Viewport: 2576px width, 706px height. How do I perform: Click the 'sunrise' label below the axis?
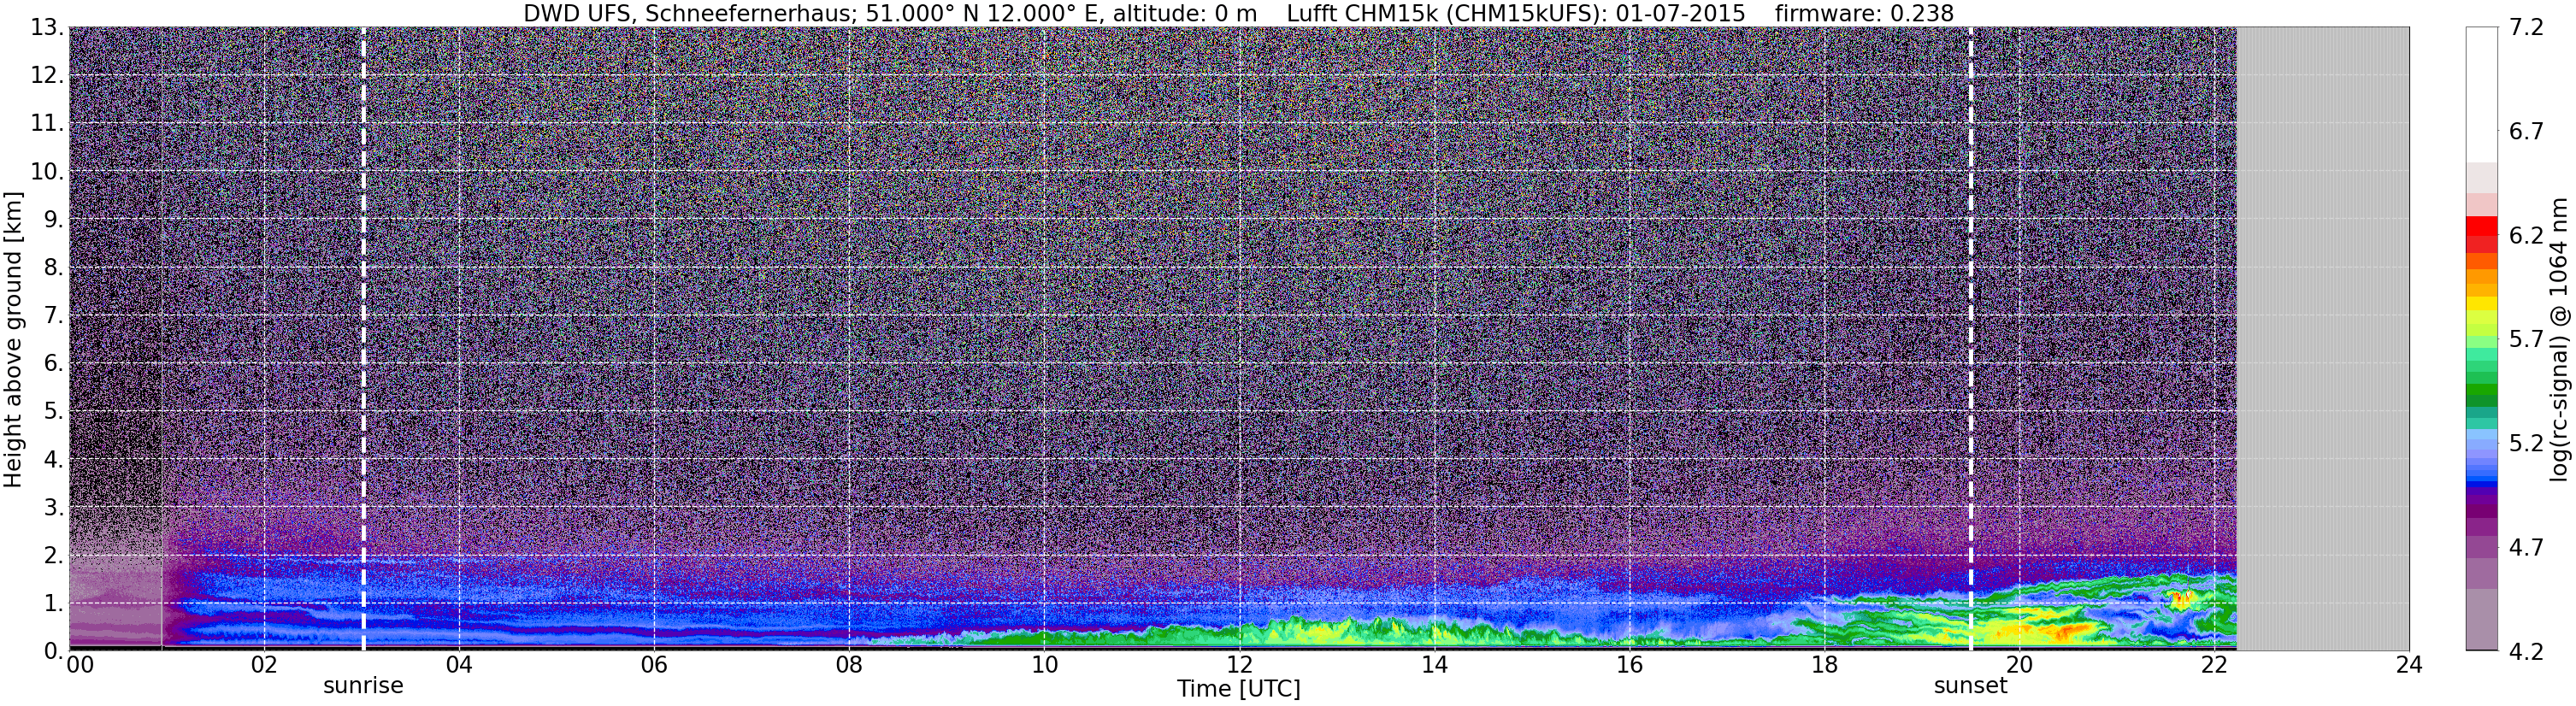363,686
